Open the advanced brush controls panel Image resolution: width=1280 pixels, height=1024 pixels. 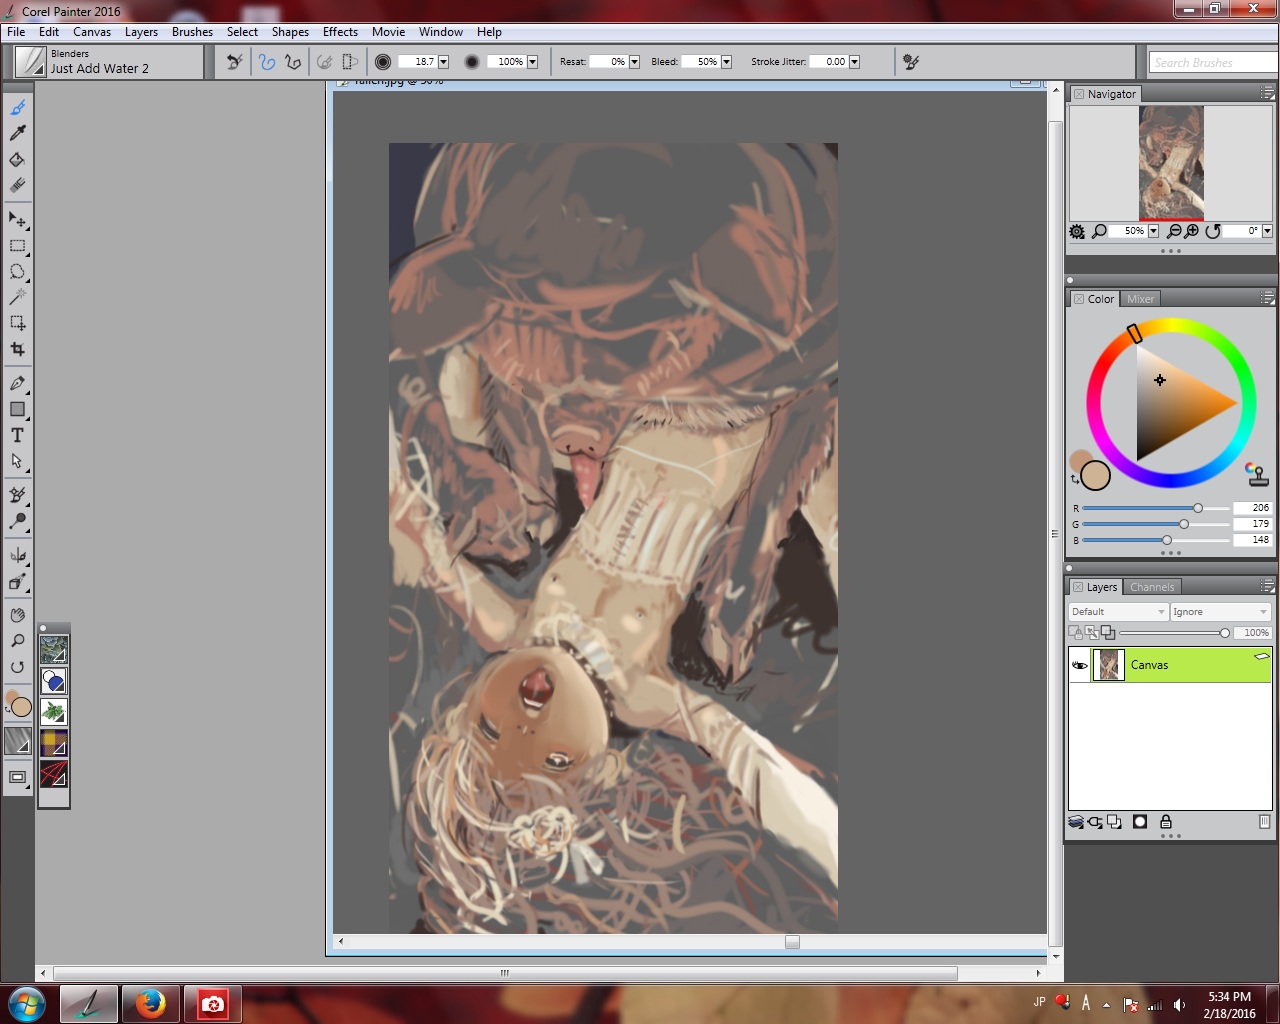(x=911, y=62)
